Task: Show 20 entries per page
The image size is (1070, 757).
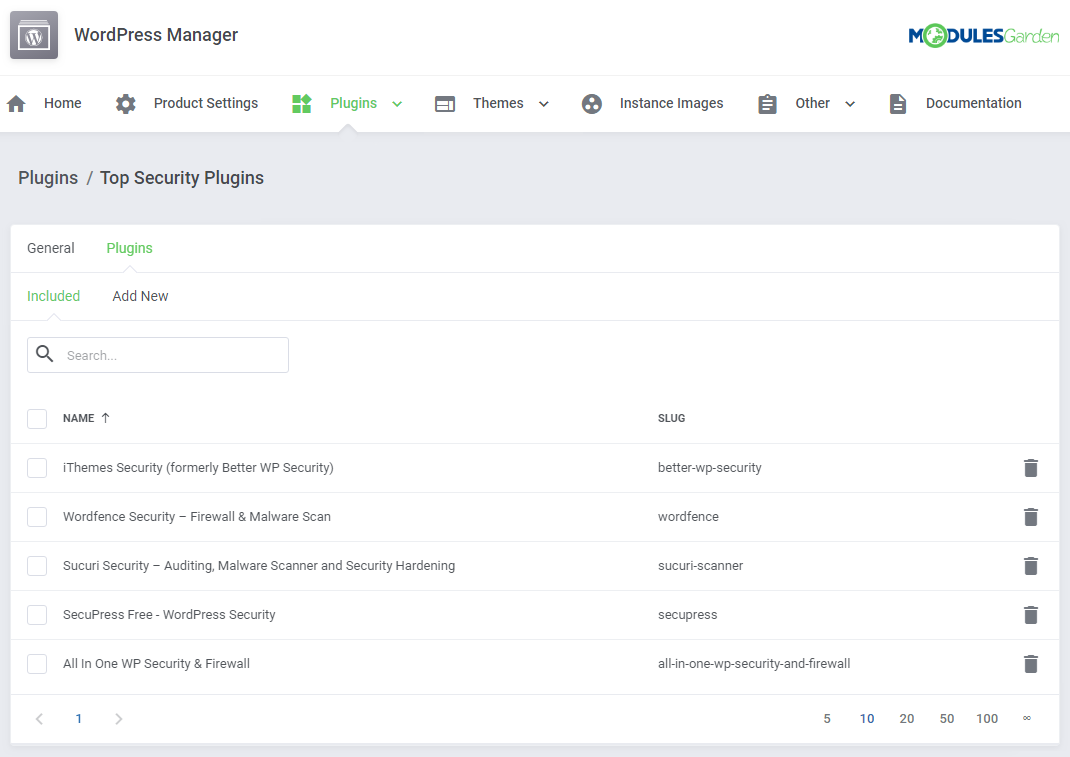Action: tap(906, 719)
